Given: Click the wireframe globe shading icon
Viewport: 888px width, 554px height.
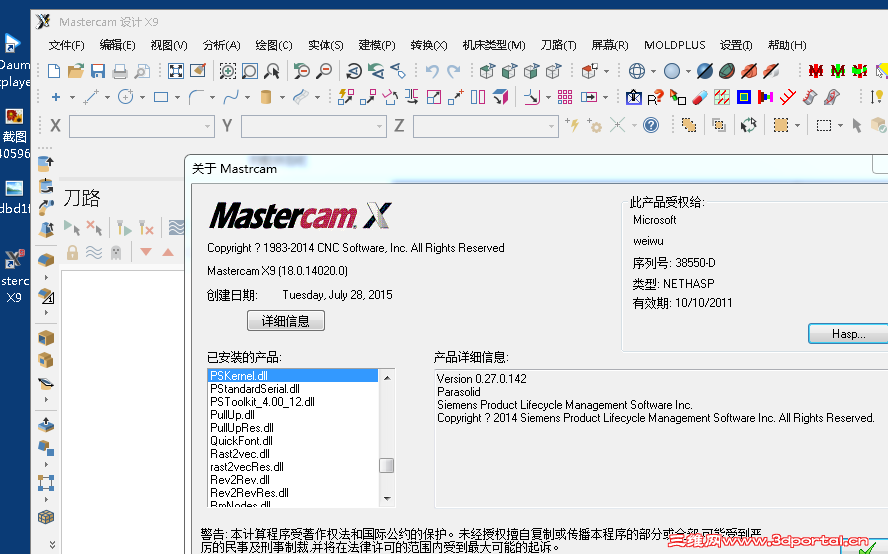Looking at the screenshot, I should click(637, 71).
